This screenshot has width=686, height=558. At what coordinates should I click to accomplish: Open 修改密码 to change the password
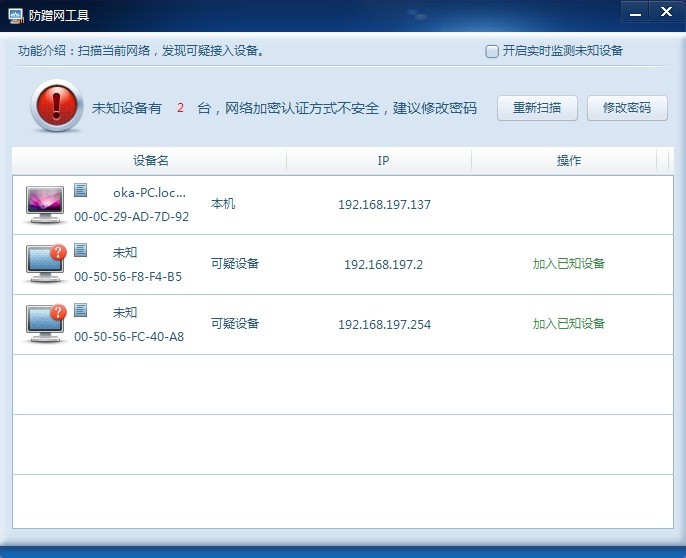[627, 108]
